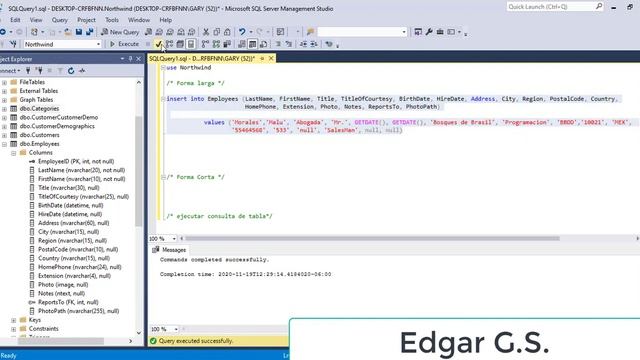This screenshot has width=640, height=360.
Task: Click the Save file icon
Action: pyautogui.click(x=79, y=32)
